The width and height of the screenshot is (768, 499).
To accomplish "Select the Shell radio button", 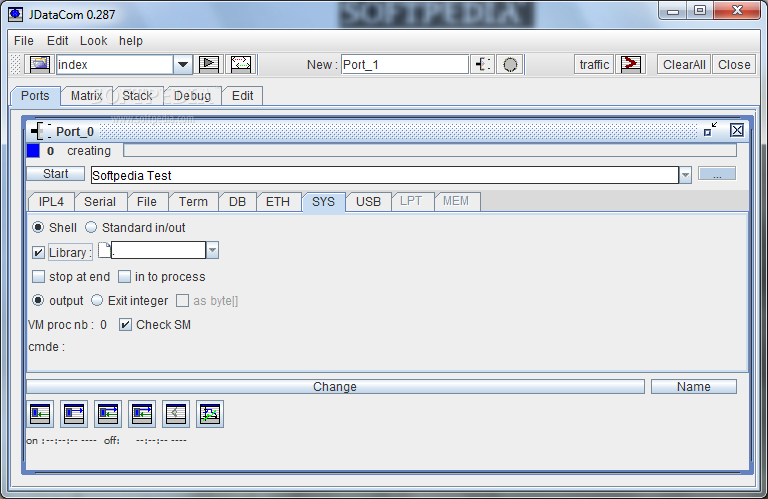I will click(38, 227).
